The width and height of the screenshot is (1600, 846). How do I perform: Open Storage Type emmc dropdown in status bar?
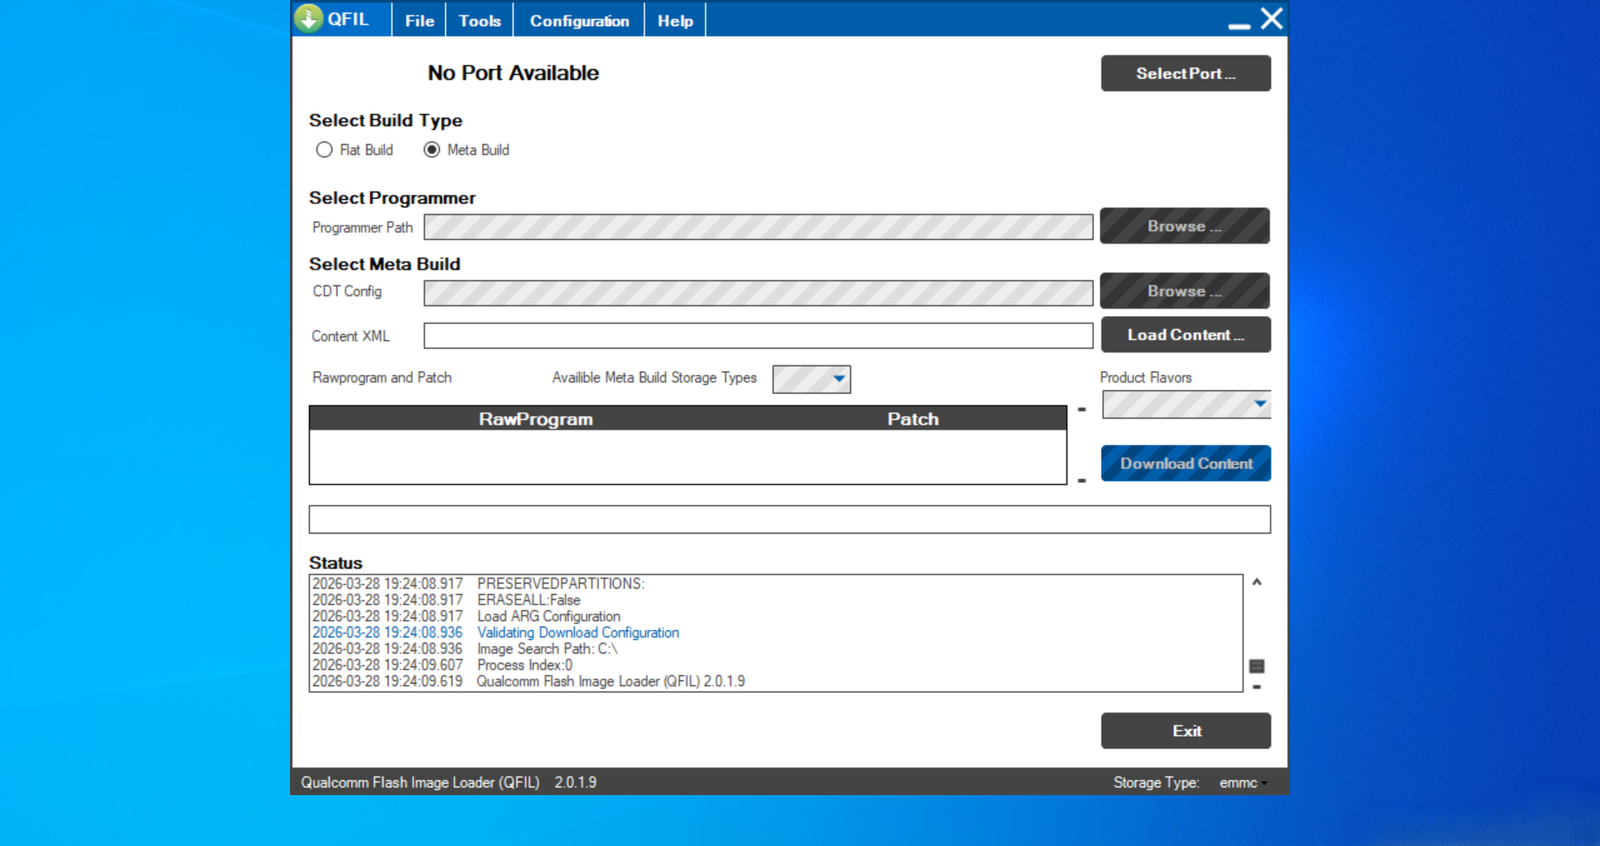(x=1243, y=783)
